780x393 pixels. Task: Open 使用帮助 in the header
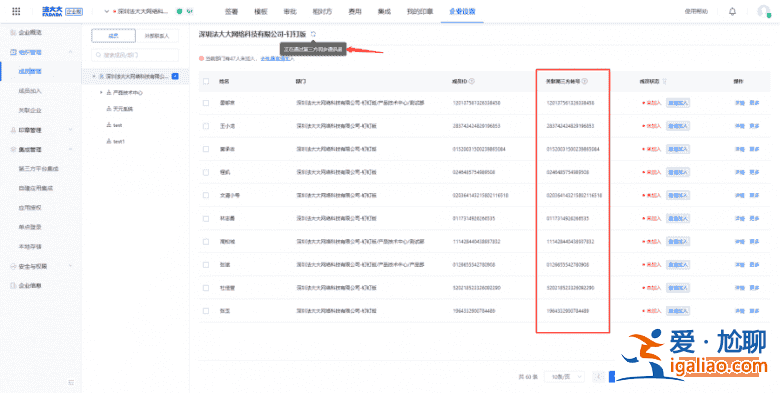696,11
